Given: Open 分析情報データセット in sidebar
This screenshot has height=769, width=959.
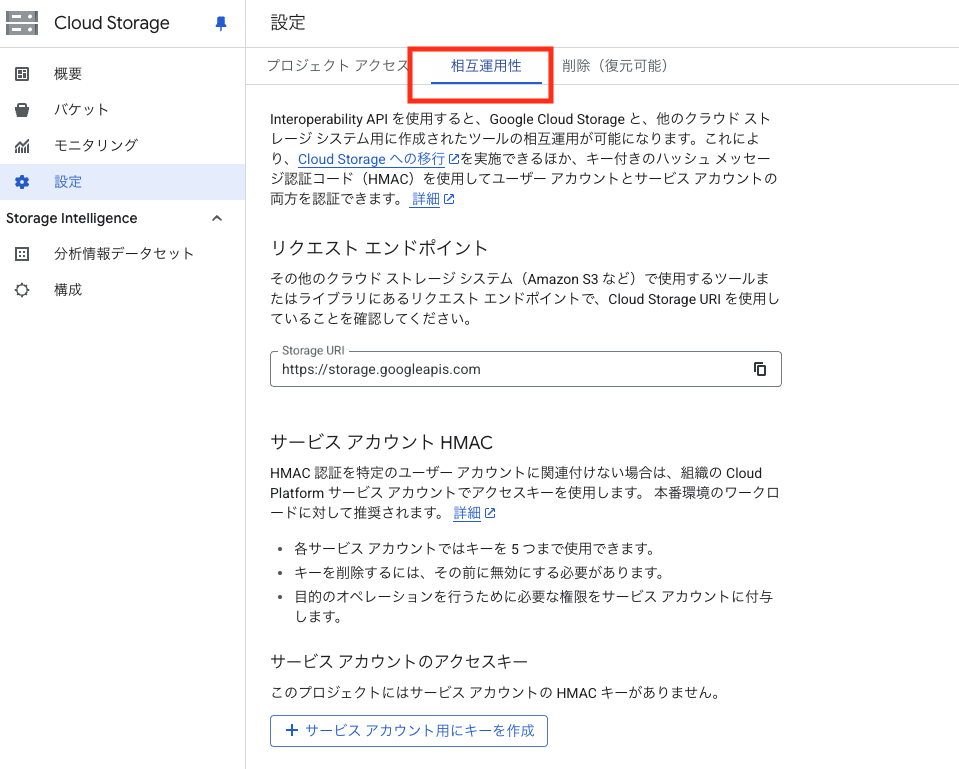Looking at the screenshot, I should (x=122, y=254).
